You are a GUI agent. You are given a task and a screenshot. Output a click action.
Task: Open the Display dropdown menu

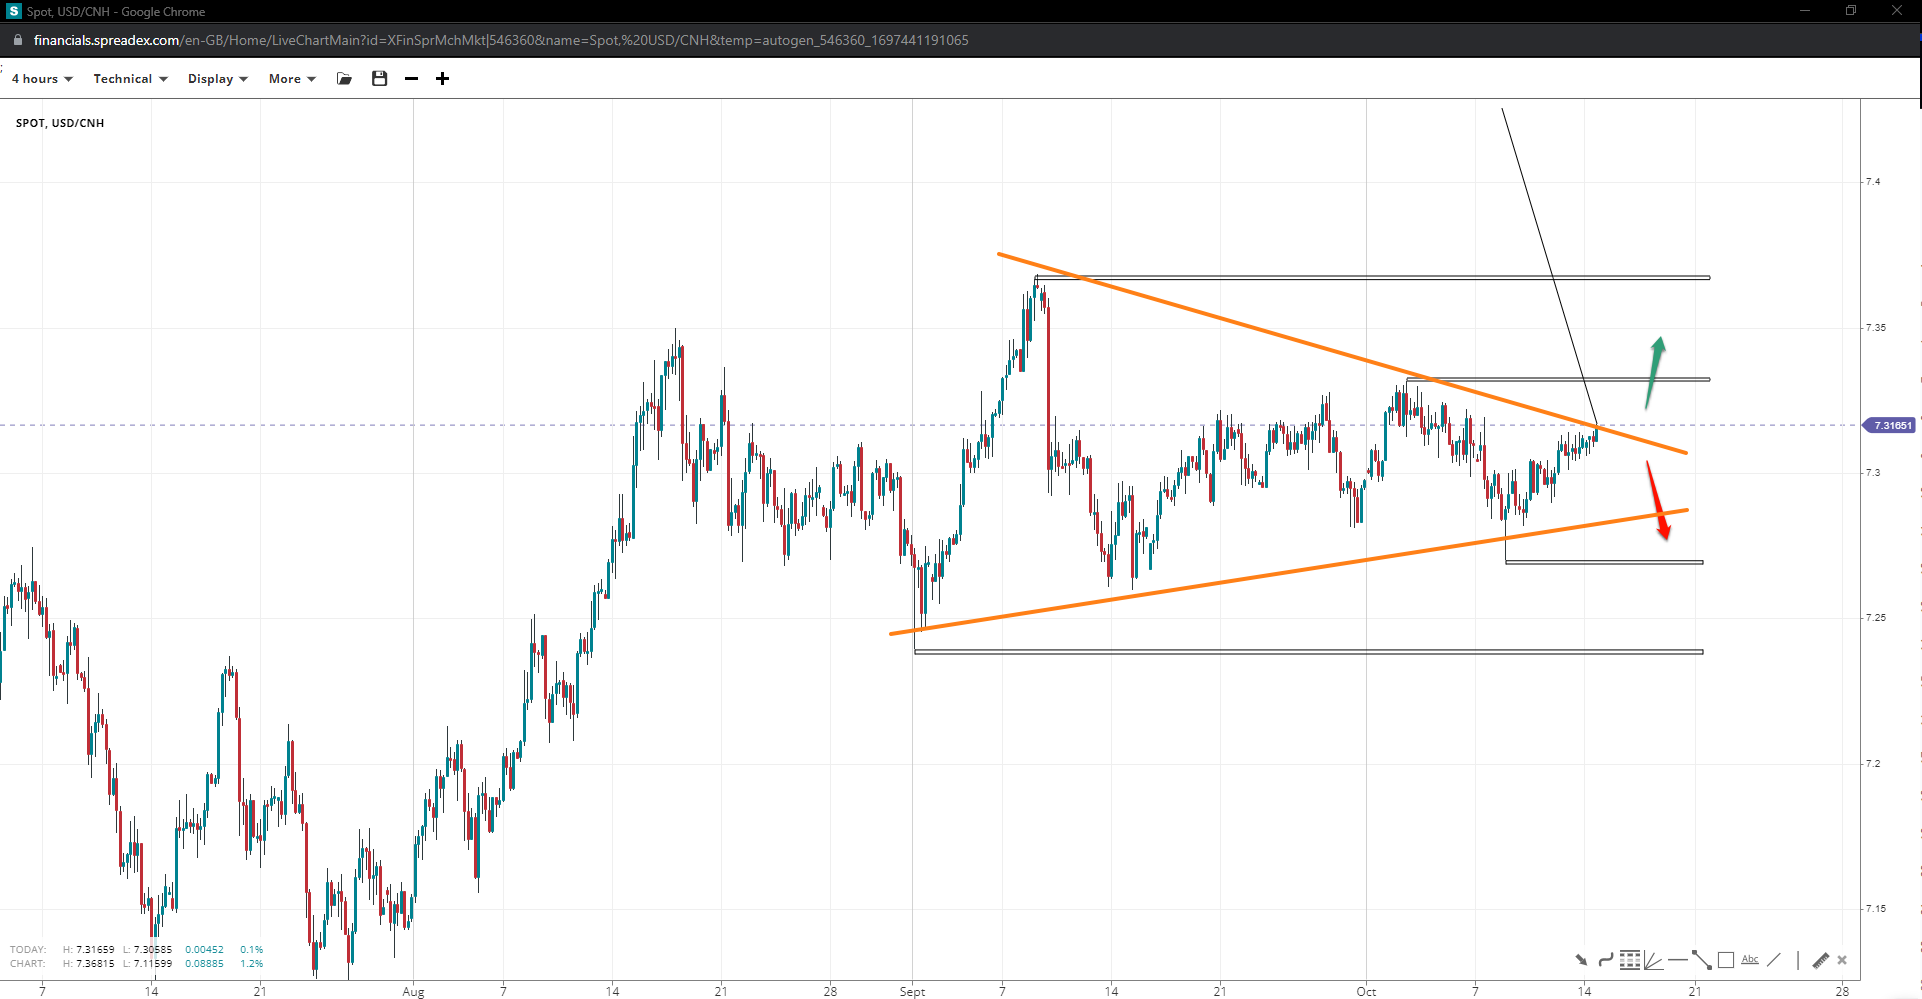coord(217,79)
